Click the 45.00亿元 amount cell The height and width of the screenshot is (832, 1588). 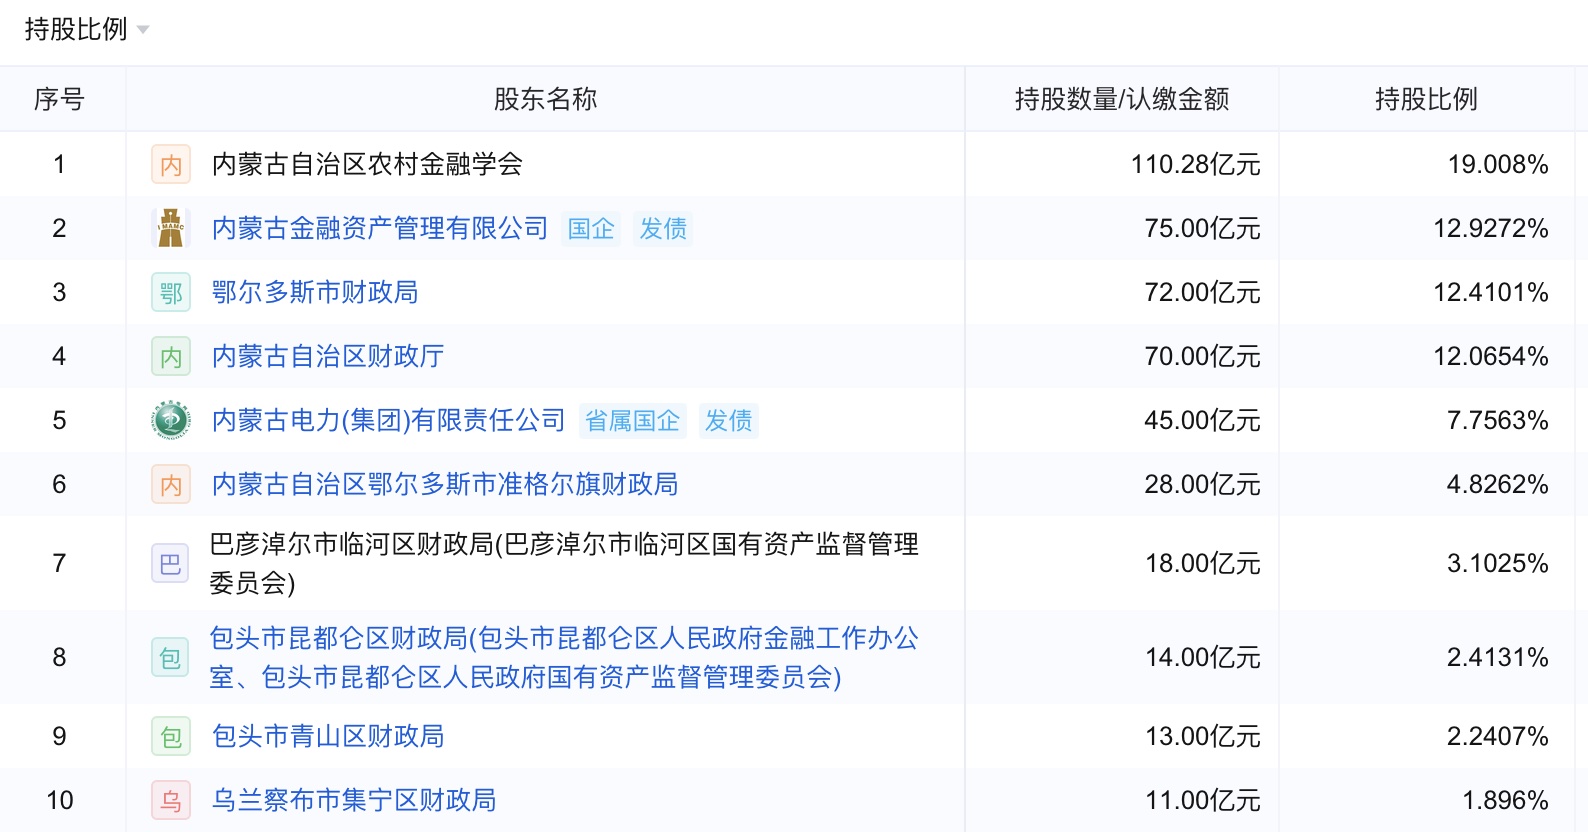1203,420
